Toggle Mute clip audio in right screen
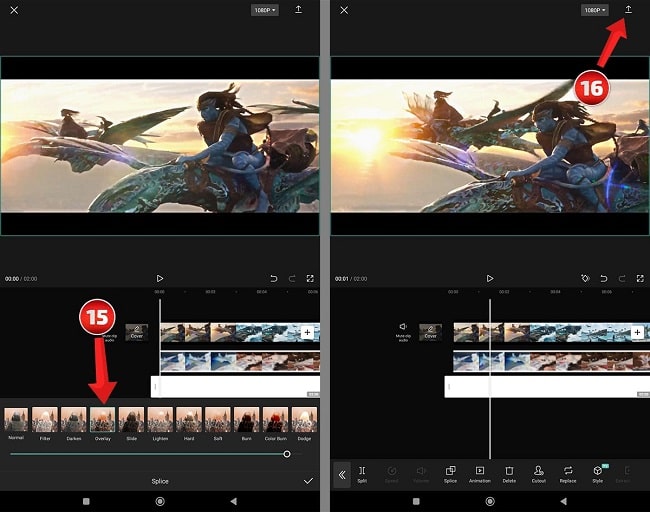 [x=403, y=332]
